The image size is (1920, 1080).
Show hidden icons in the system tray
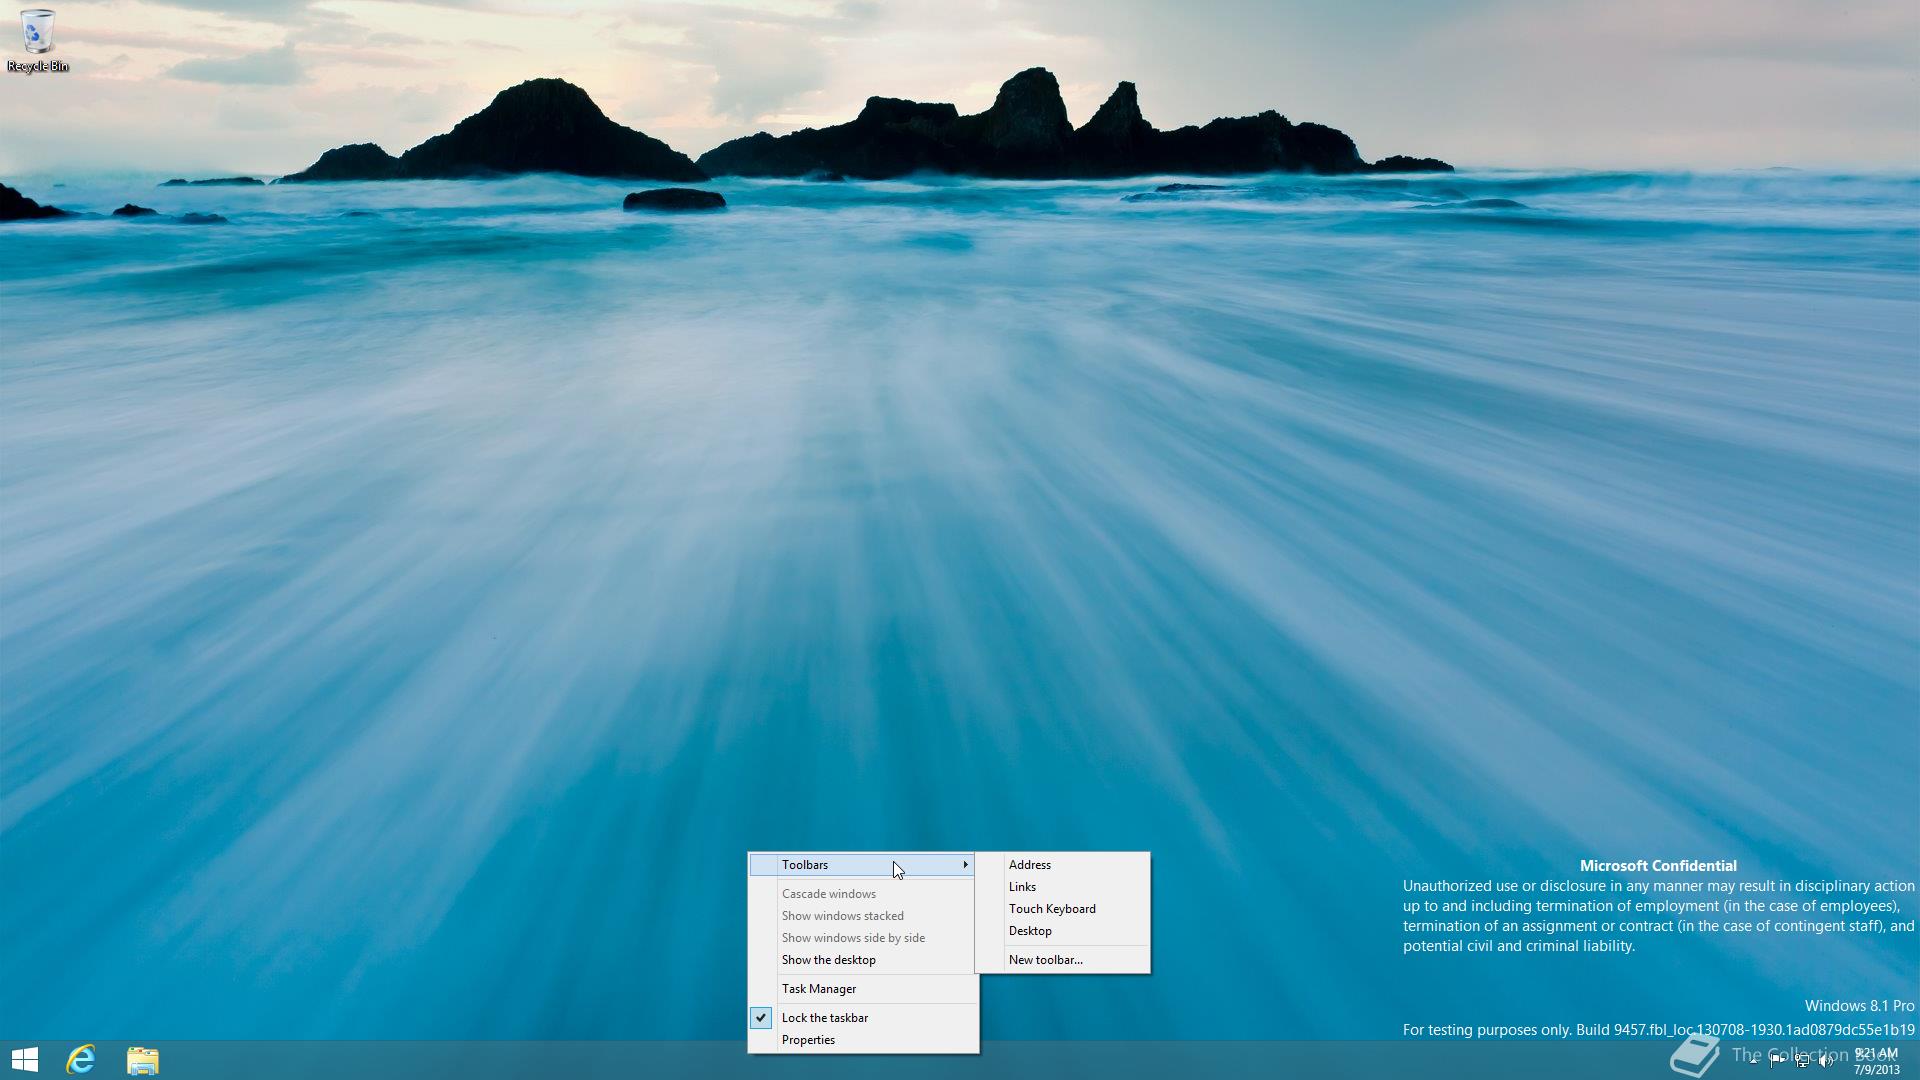1753,1061
